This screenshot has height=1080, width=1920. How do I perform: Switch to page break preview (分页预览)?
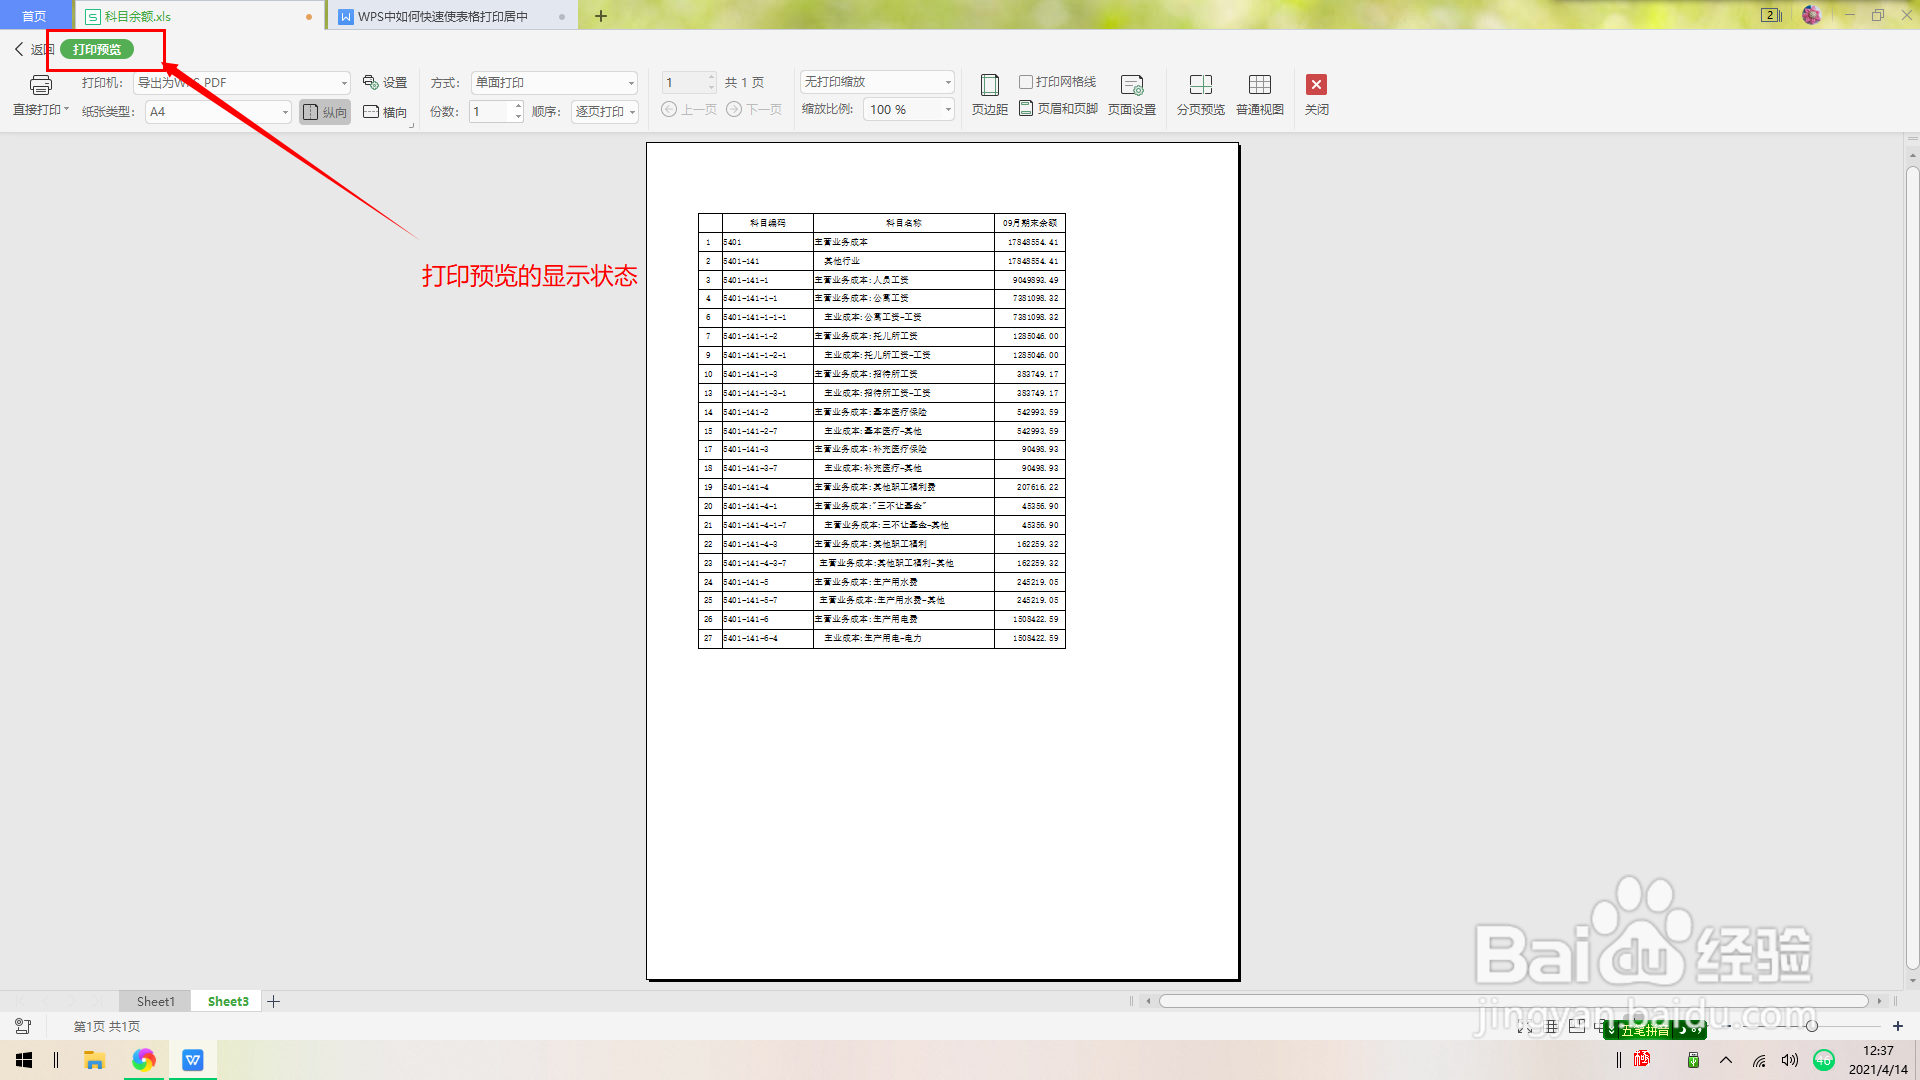1200,94
